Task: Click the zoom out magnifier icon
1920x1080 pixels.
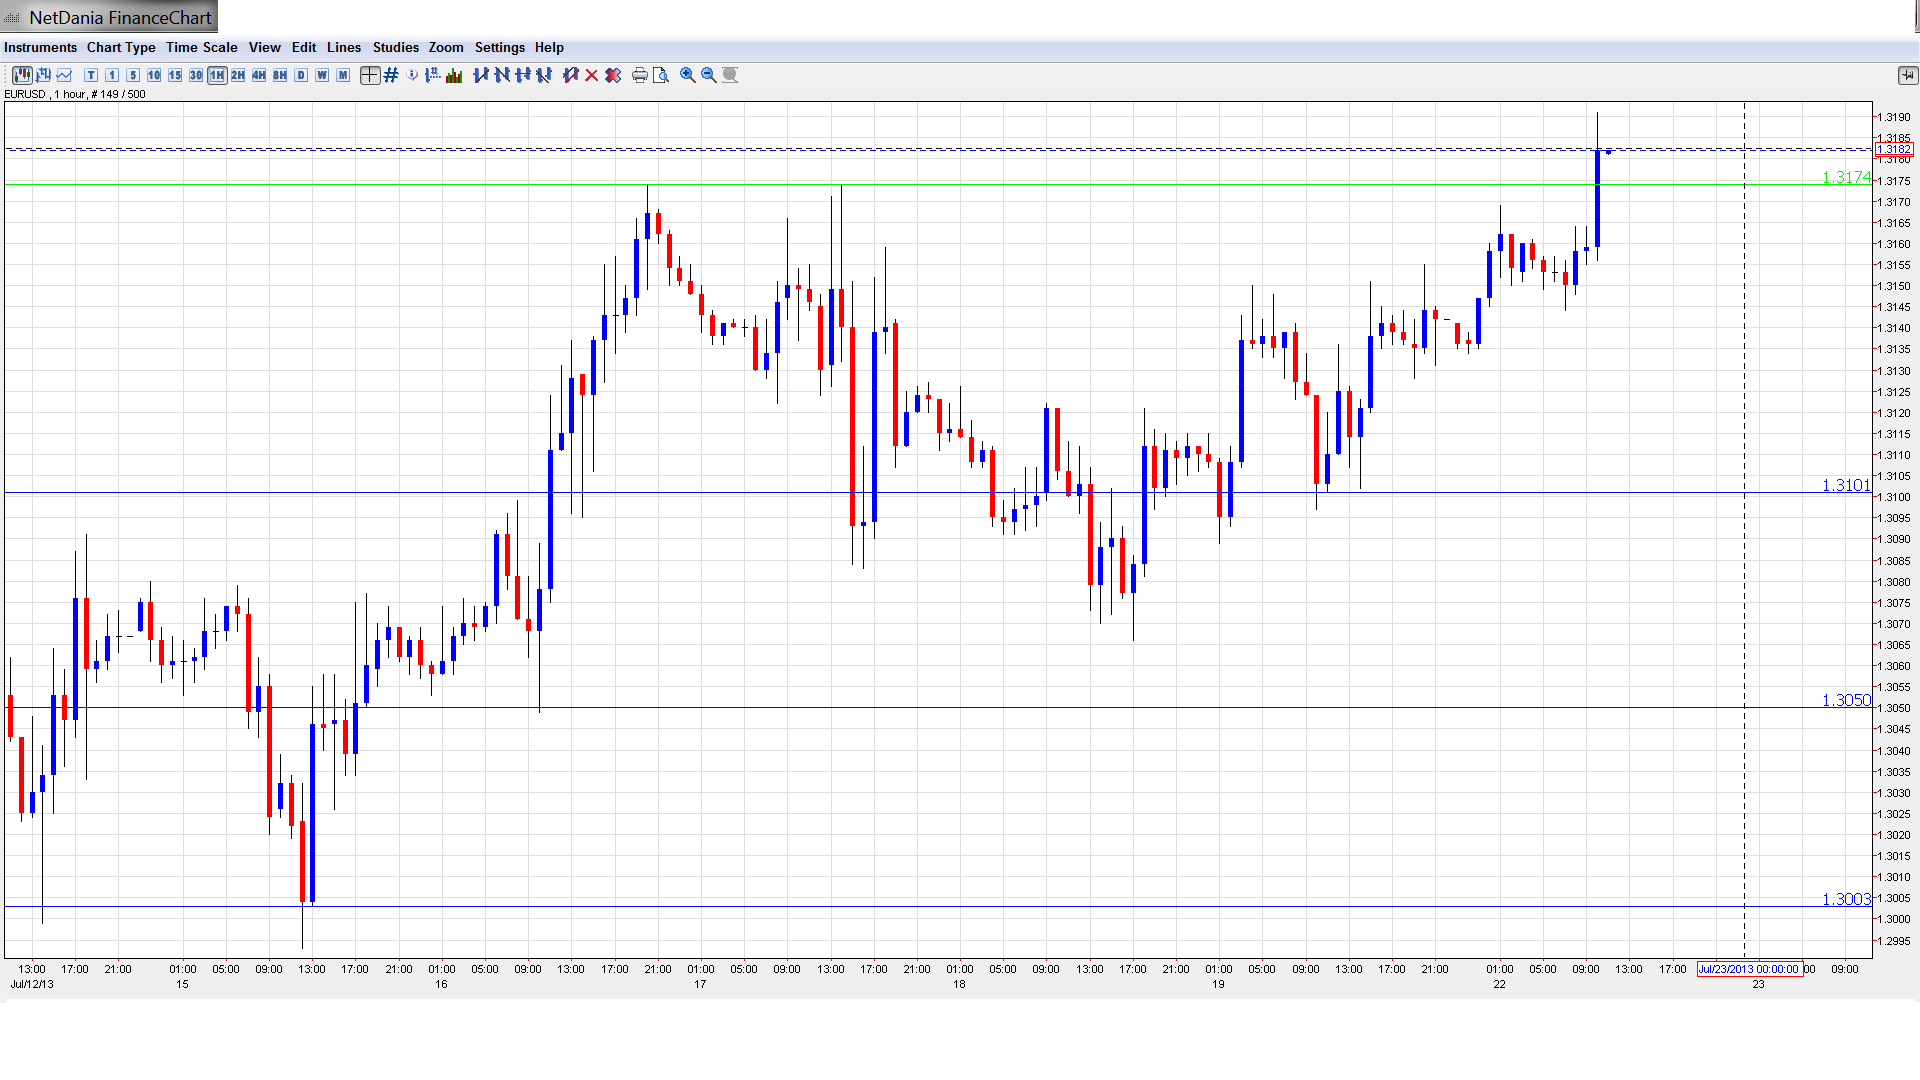Action: click(709, 75)
